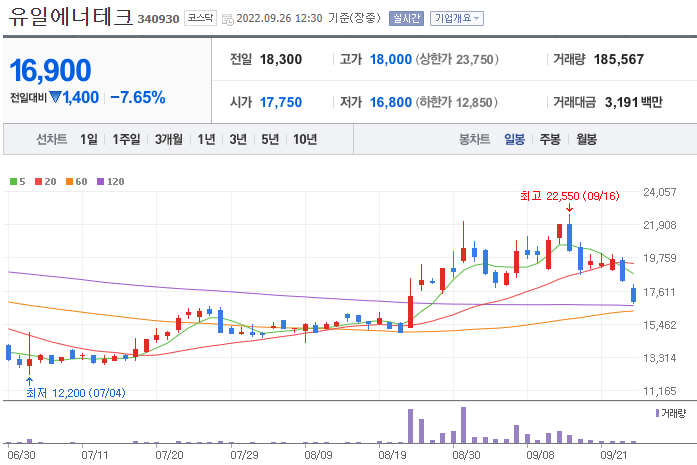Click the 유일에너테크 stock name
The width and height of the screenshot is (697, 465).
pos(71,16)
